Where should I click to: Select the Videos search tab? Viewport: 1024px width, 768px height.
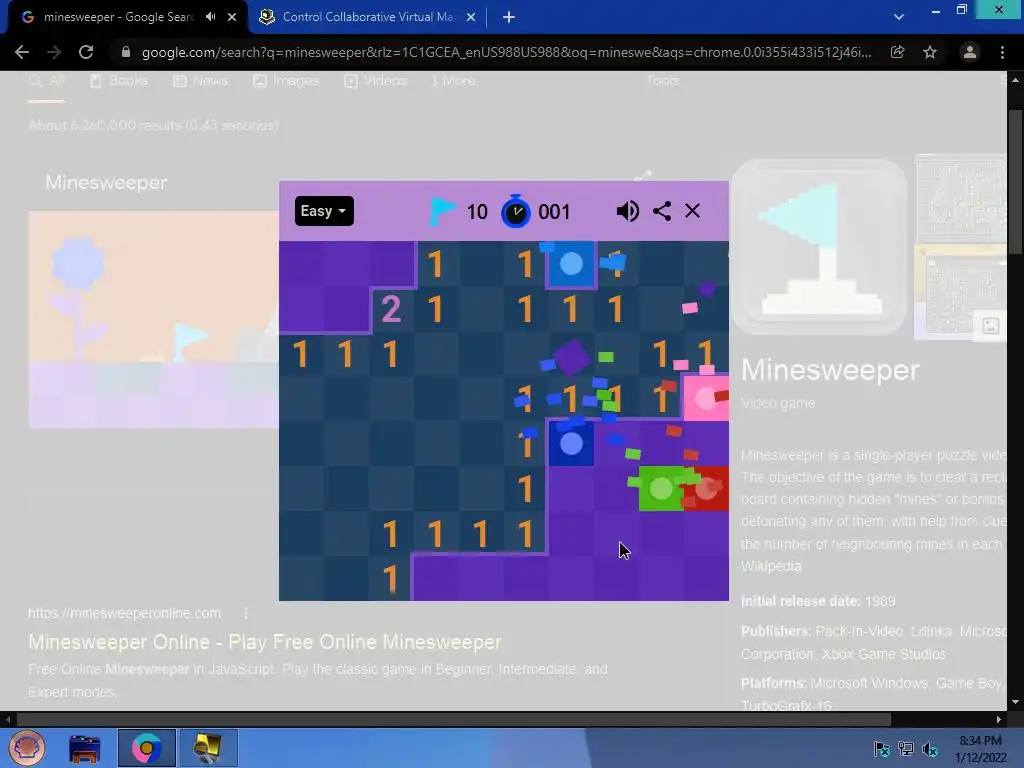(x=376, y=81)
